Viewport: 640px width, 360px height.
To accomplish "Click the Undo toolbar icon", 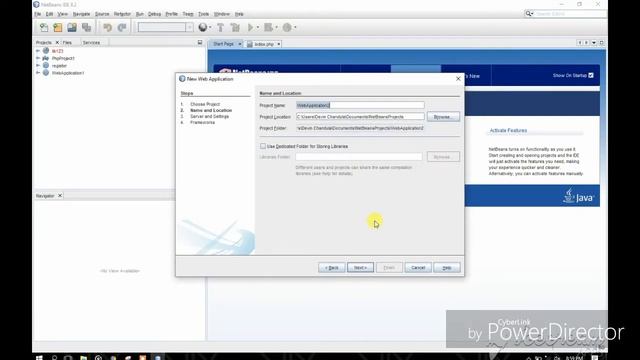I will 107,27.
